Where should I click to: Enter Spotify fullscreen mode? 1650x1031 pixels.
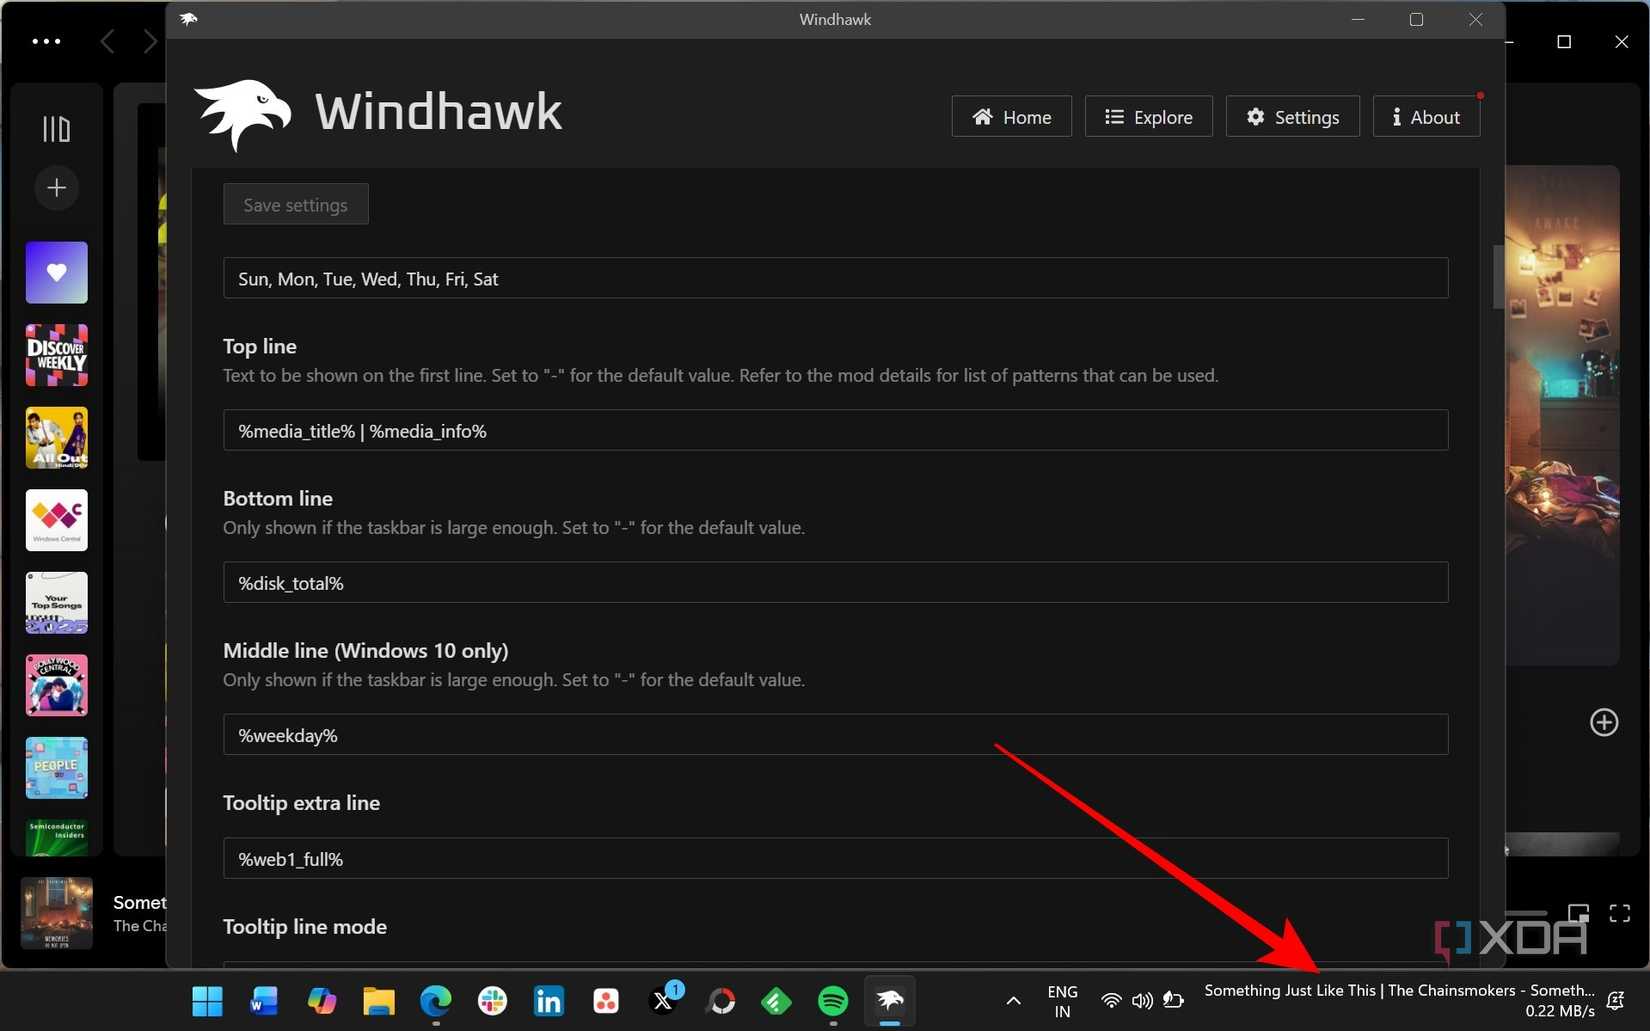[1620, 913]
